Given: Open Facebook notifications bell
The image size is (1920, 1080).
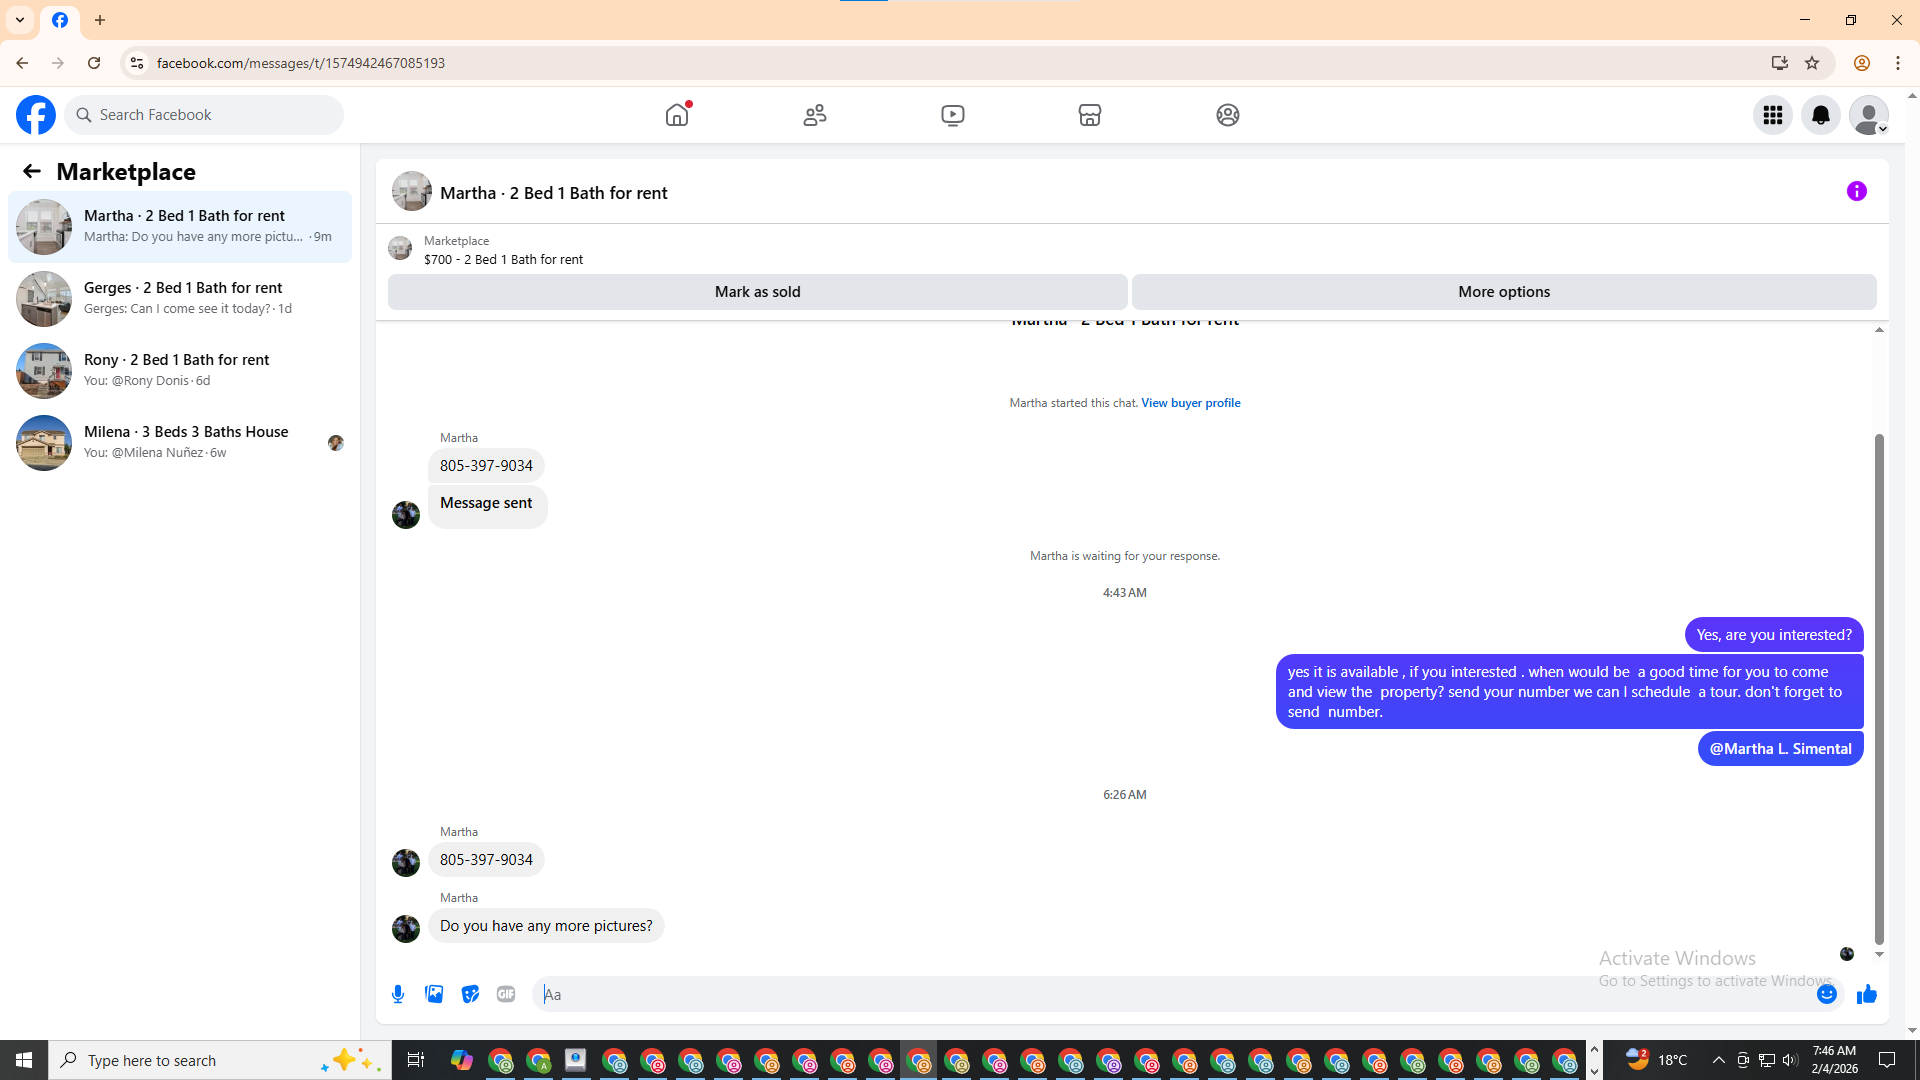Looking at the screenshot, I should [x=1820, y=115].
